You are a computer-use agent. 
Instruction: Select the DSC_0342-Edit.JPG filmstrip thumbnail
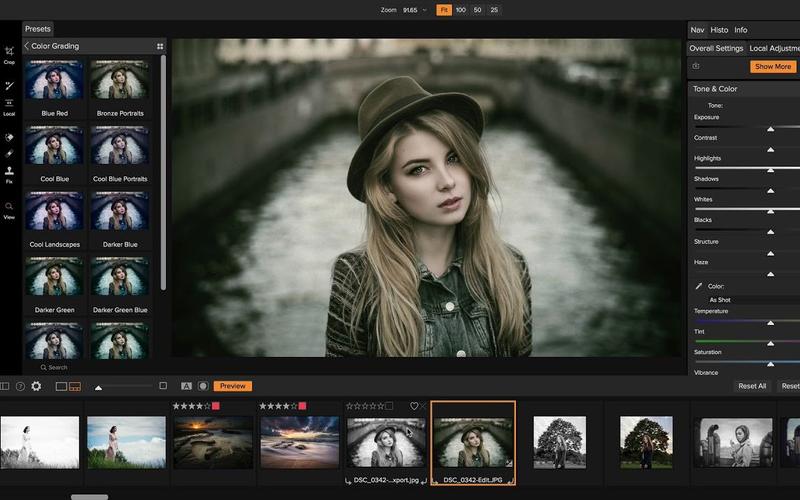(x=473, y=443)
